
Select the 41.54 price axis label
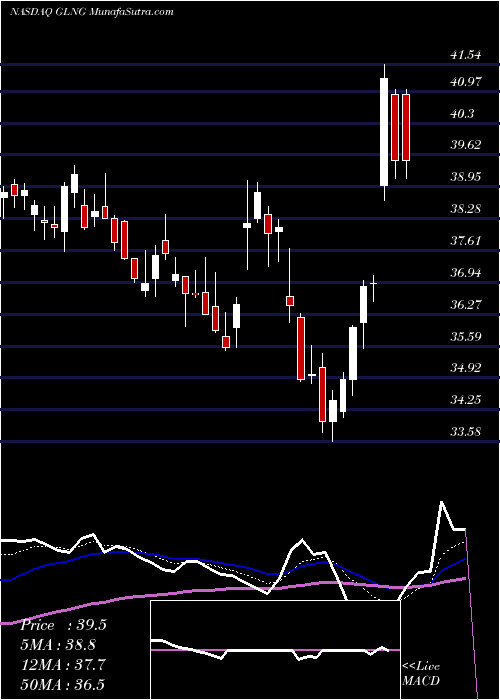point(466,55)
